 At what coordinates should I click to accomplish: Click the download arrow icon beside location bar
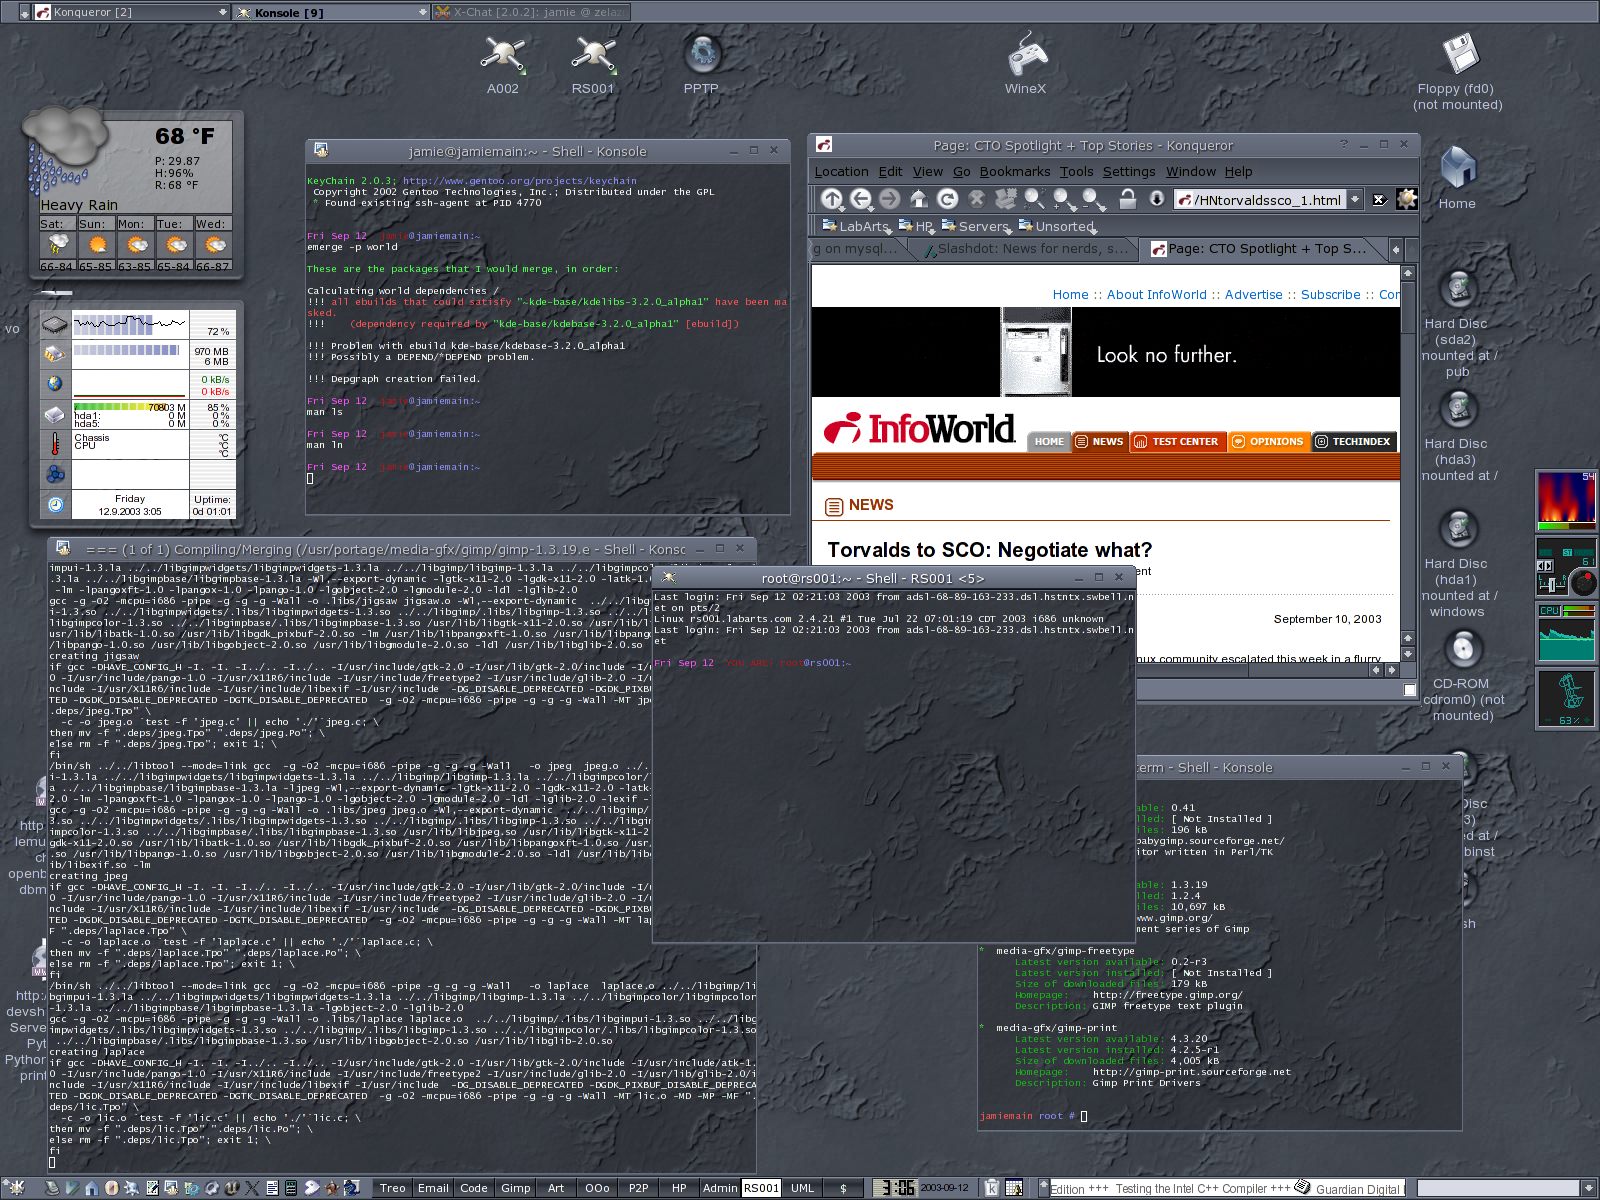pos(1156,199)
